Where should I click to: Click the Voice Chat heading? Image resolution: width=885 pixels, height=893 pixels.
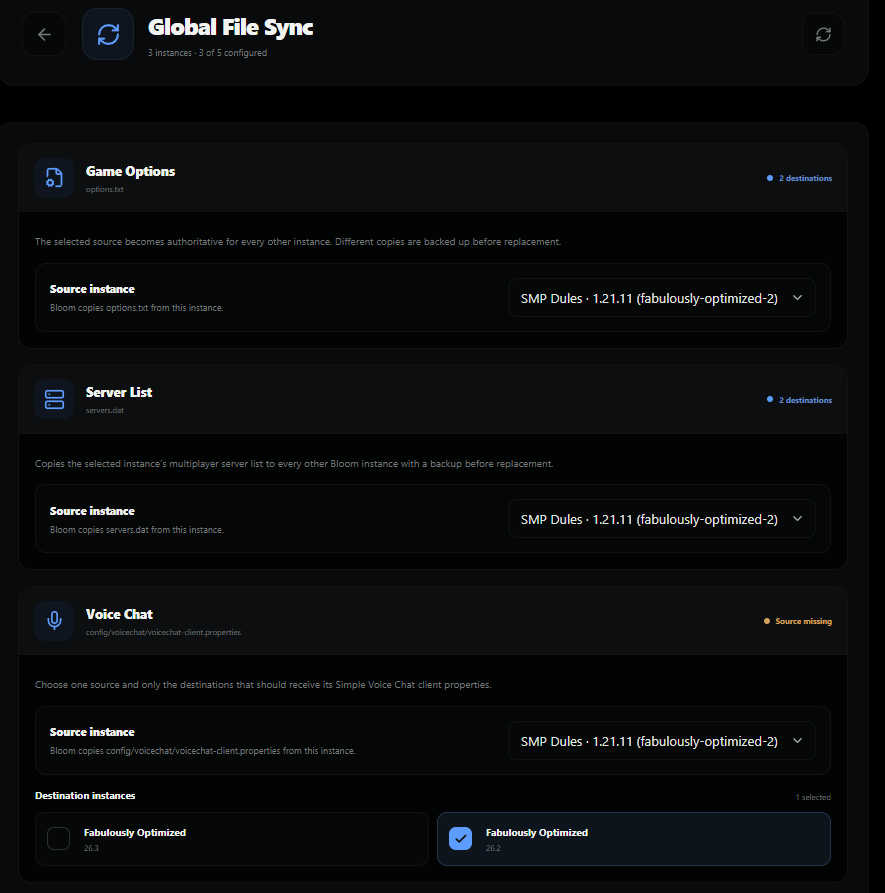[x=120, y=615]
